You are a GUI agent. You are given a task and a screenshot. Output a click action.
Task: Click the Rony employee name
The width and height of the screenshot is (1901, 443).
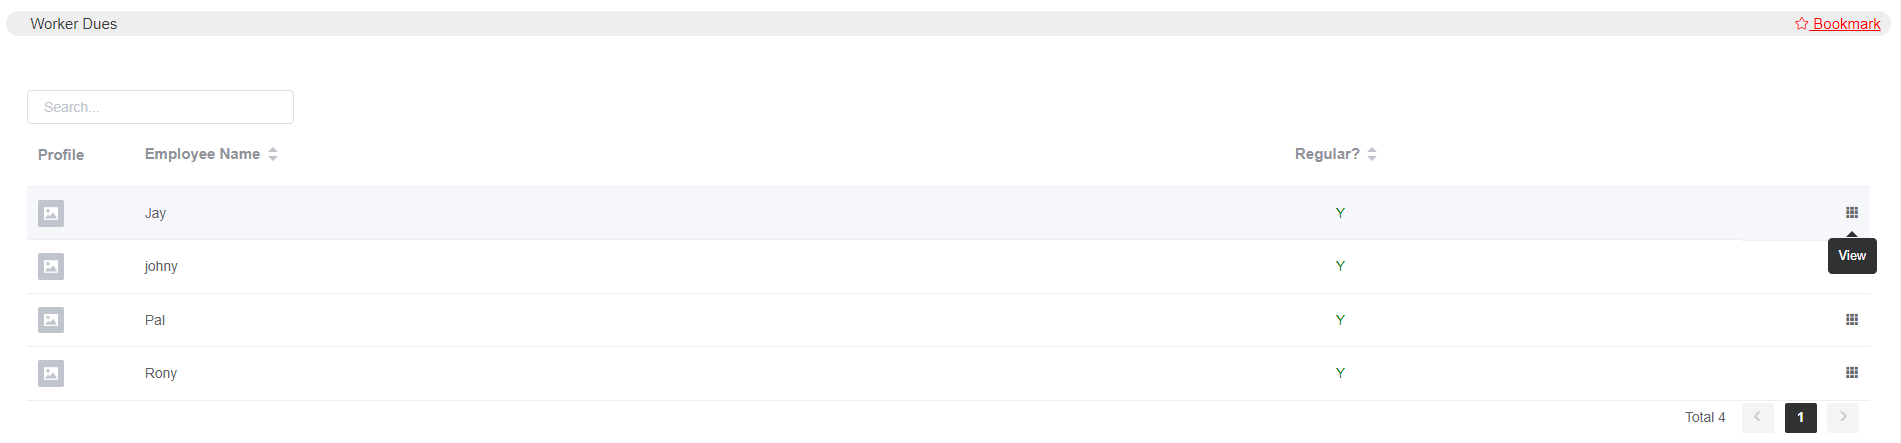coord(160,373)
